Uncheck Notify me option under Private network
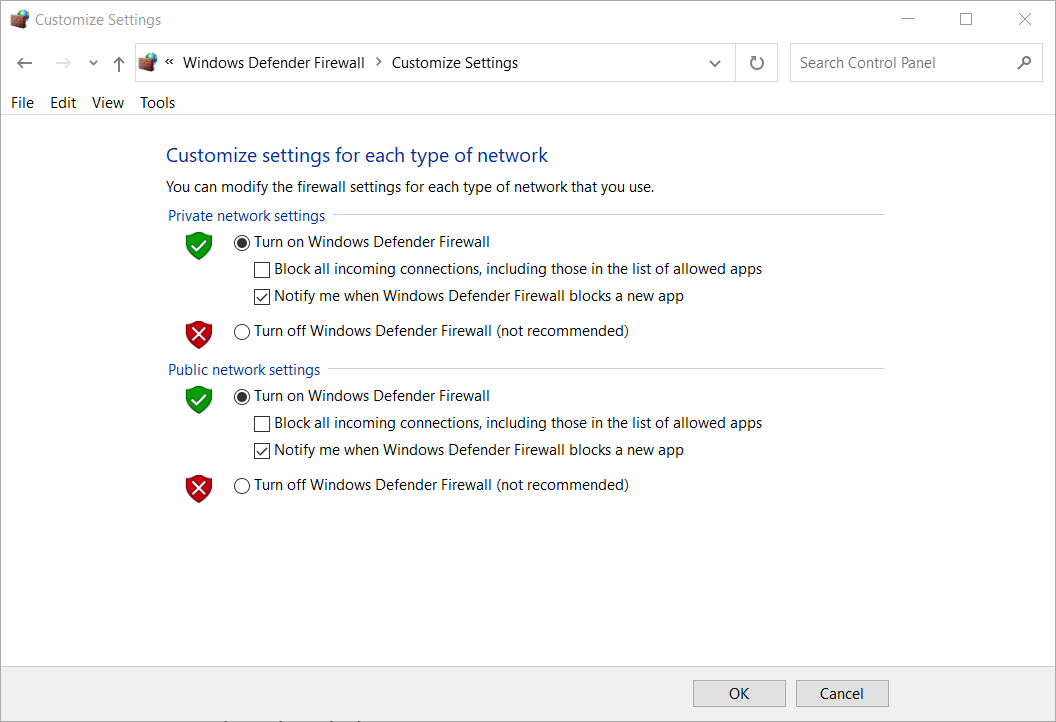 tap(262, 297)
